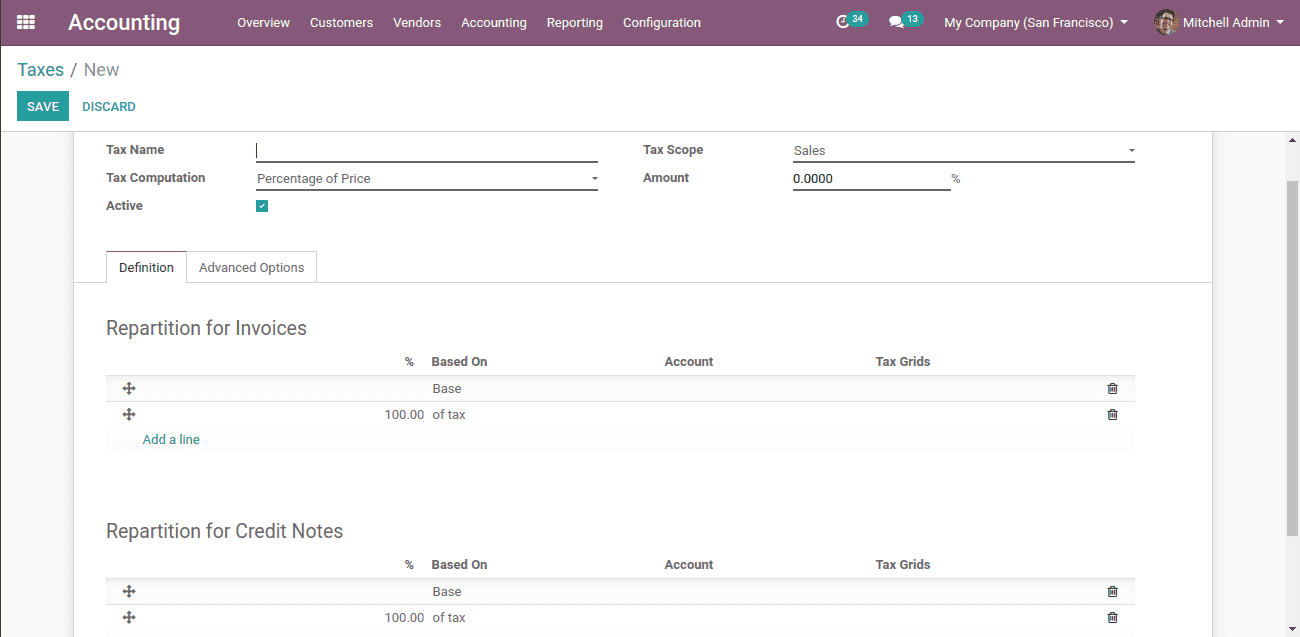Click the credit notes '100.00' percent cell
This screenshot has width=1300, height=637.
(404, 618)
